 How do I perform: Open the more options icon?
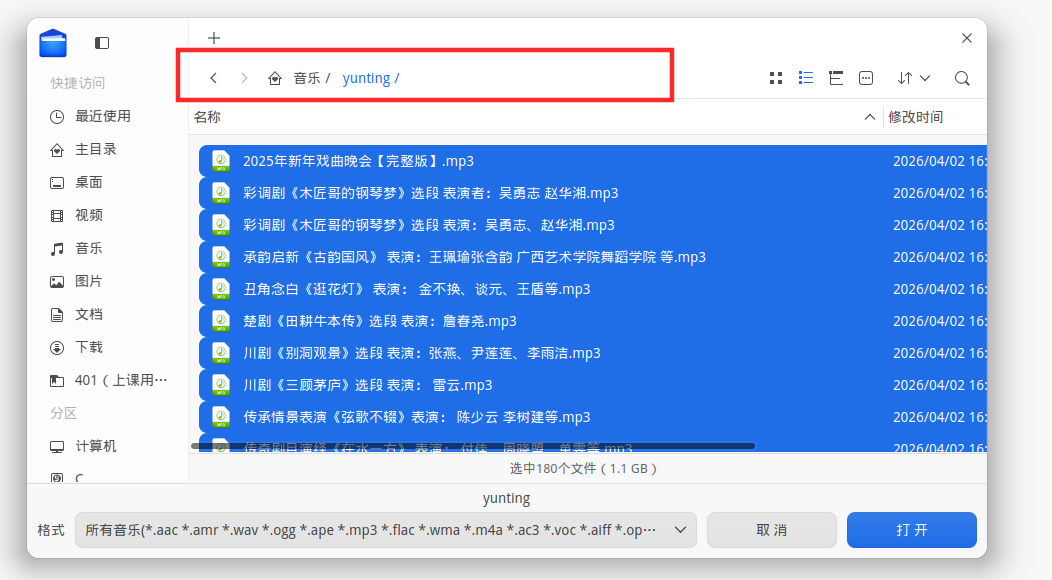(866, 78)
